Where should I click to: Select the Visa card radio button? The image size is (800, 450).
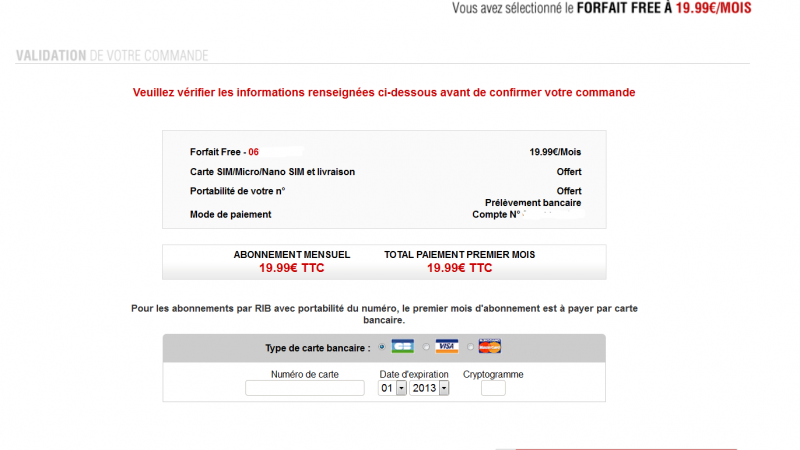coord(426,347)
